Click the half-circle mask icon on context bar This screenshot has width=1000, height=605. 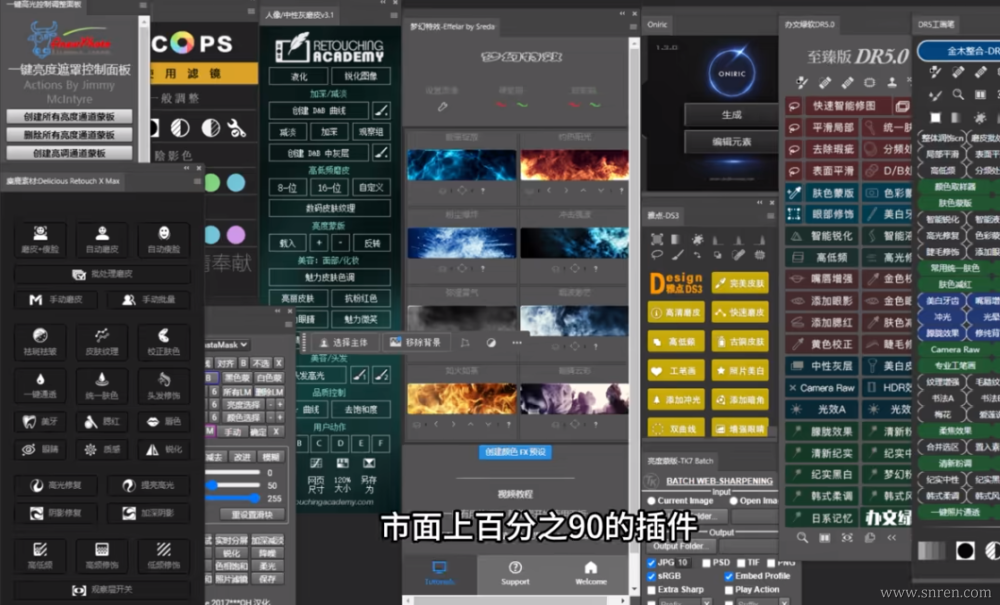491,342
